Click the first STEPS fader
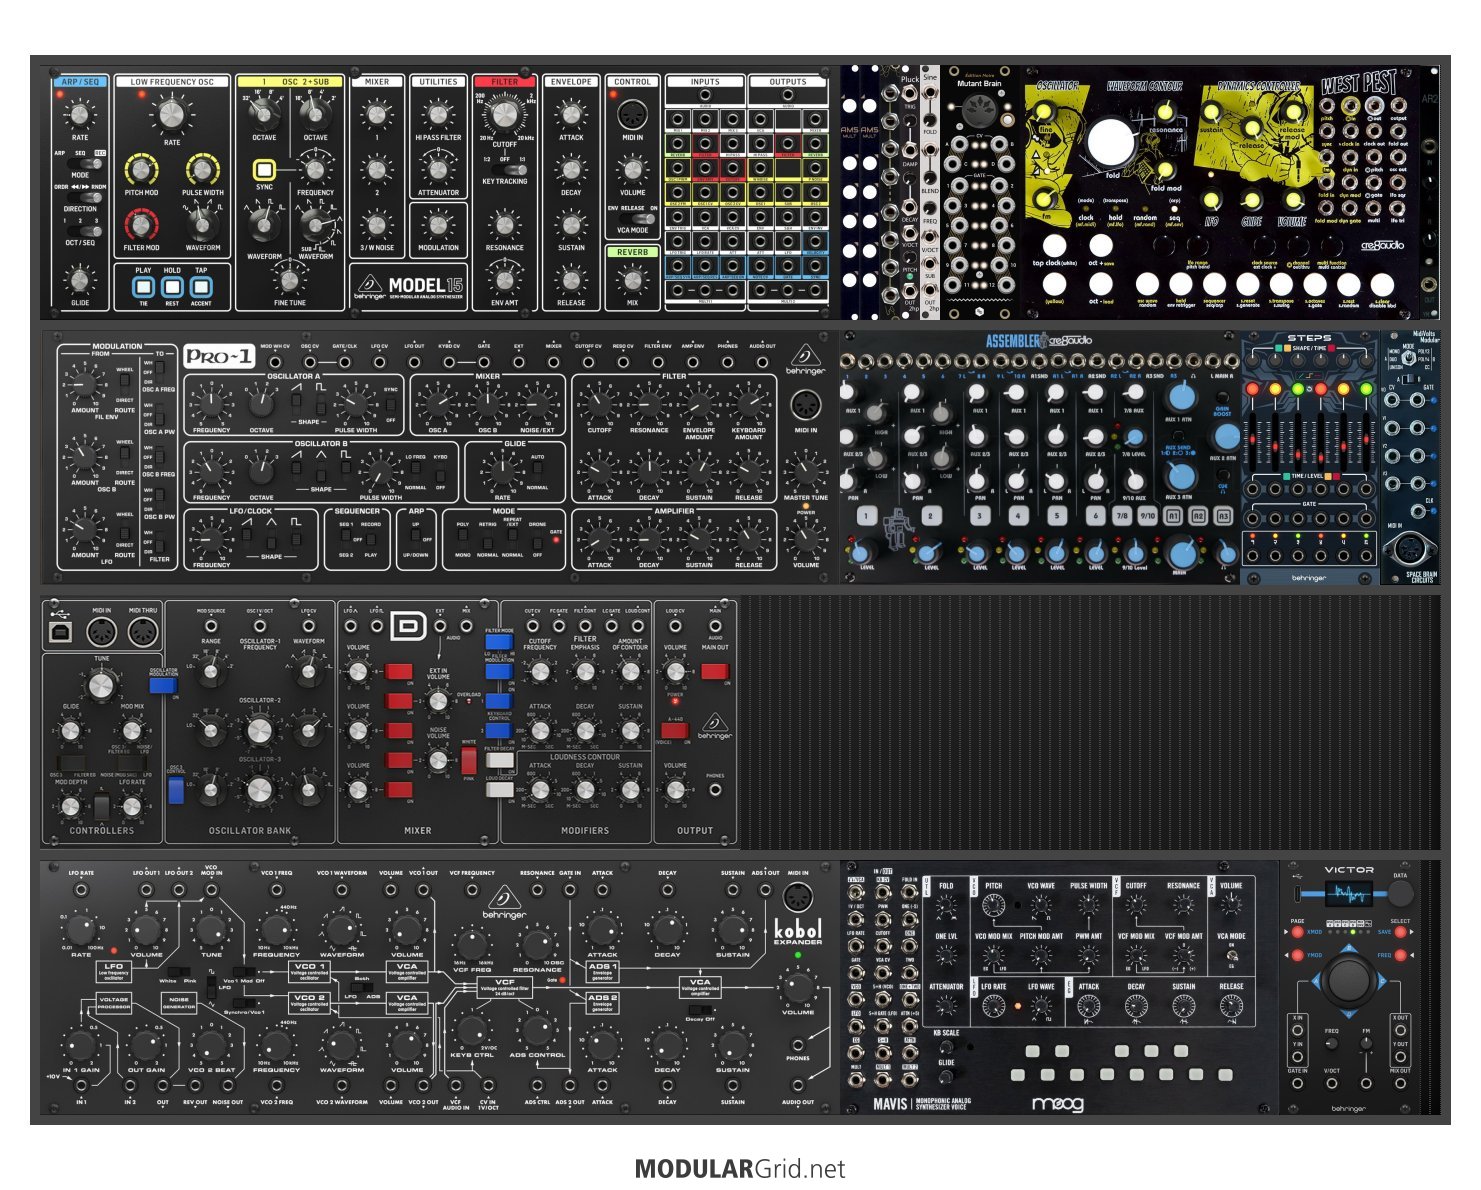1481x1190 pixels. (1254, 440)
